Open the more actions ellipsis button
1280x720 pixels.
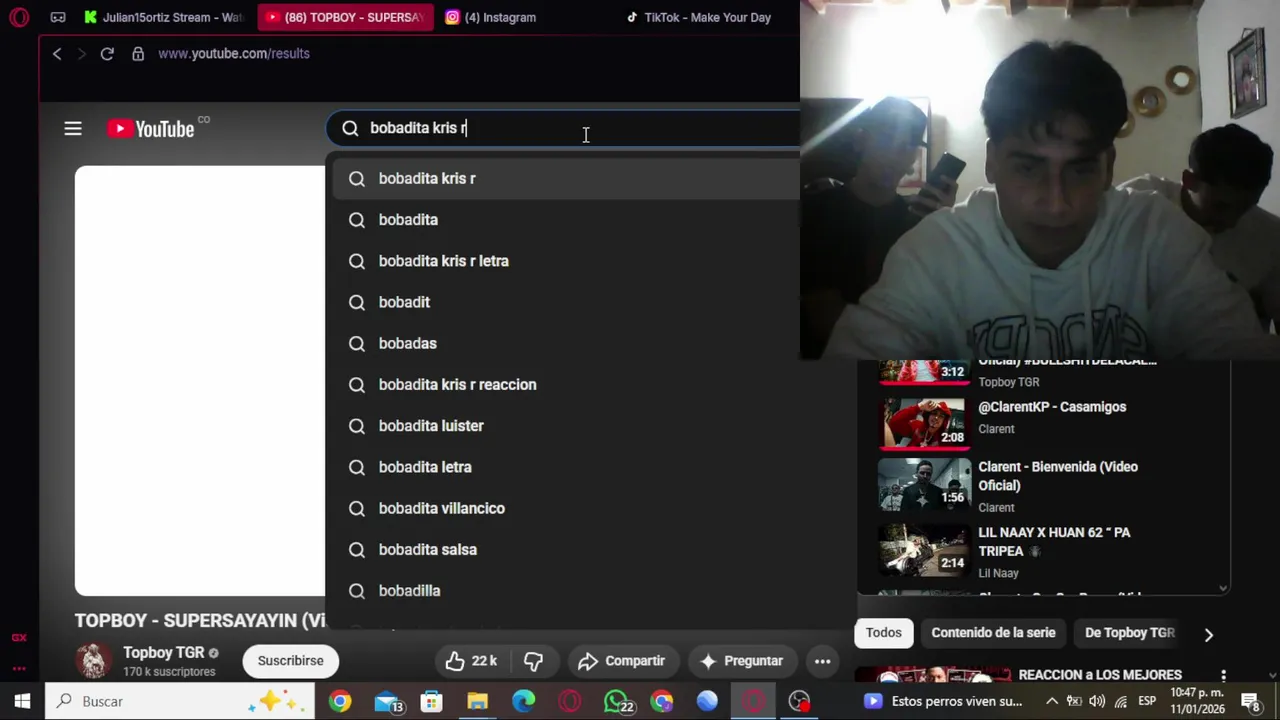pyautogui.click(x=822, y=661)
